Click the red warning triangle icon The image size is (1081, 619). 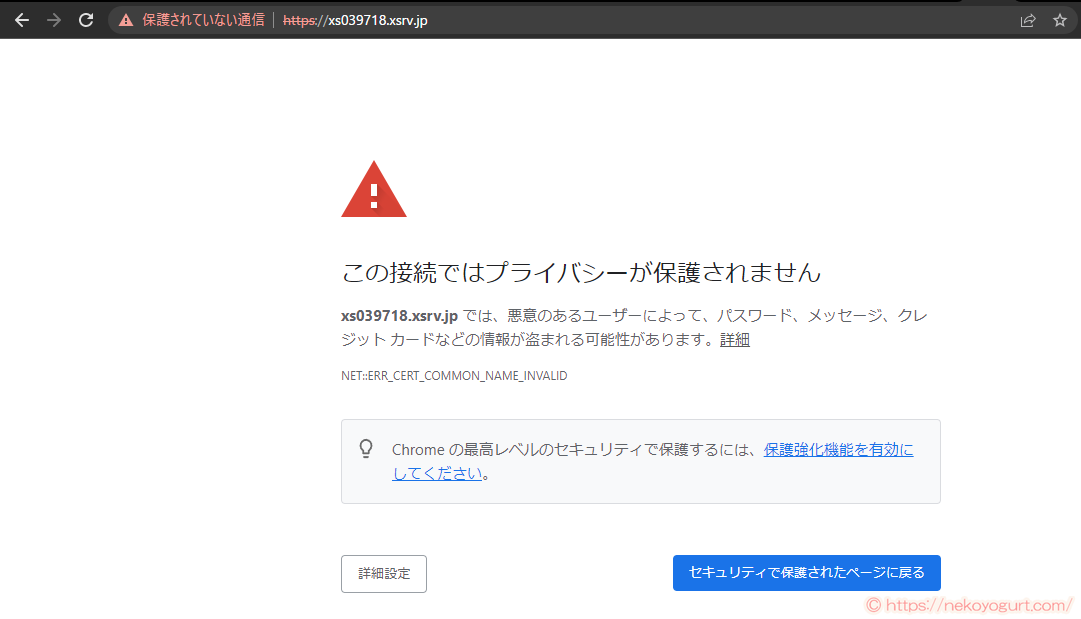click(x=373, y=190)
